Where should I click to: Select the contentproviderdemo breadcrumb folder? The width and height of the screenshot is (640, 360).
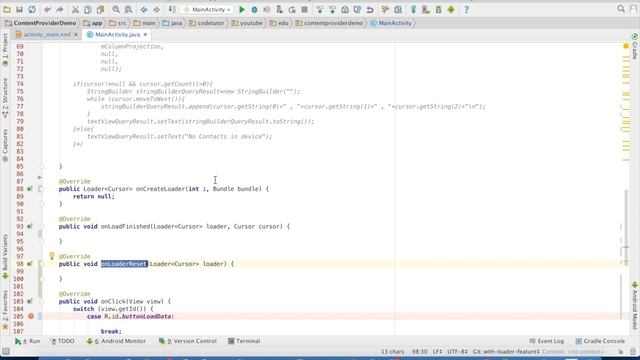click(x=329, y=23)
